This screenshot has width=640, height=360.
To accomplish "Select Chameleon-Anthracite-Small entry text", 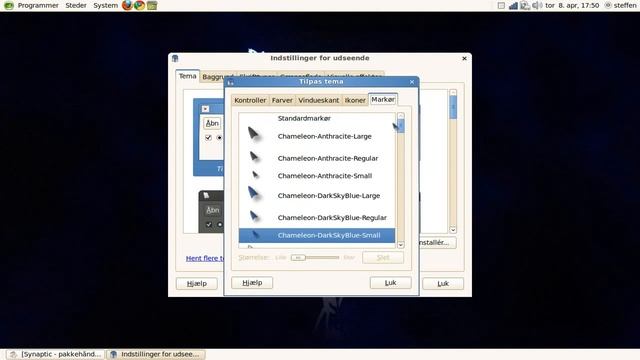I will [x=324, y=176].
